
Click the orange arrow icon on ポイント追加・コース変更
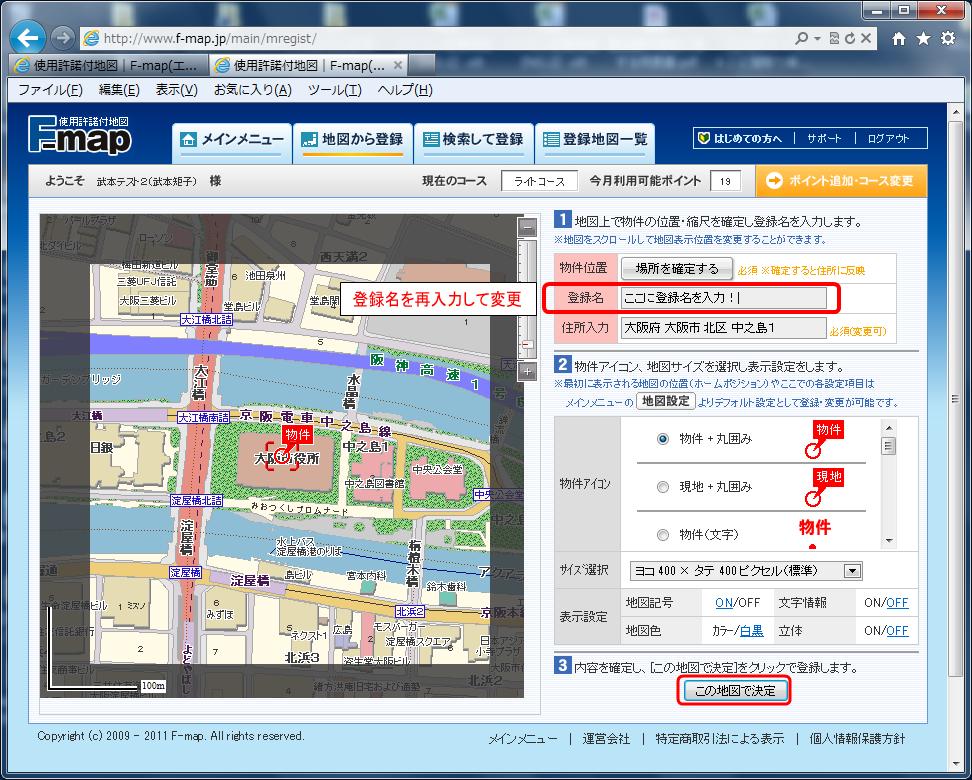coord(775,181)
